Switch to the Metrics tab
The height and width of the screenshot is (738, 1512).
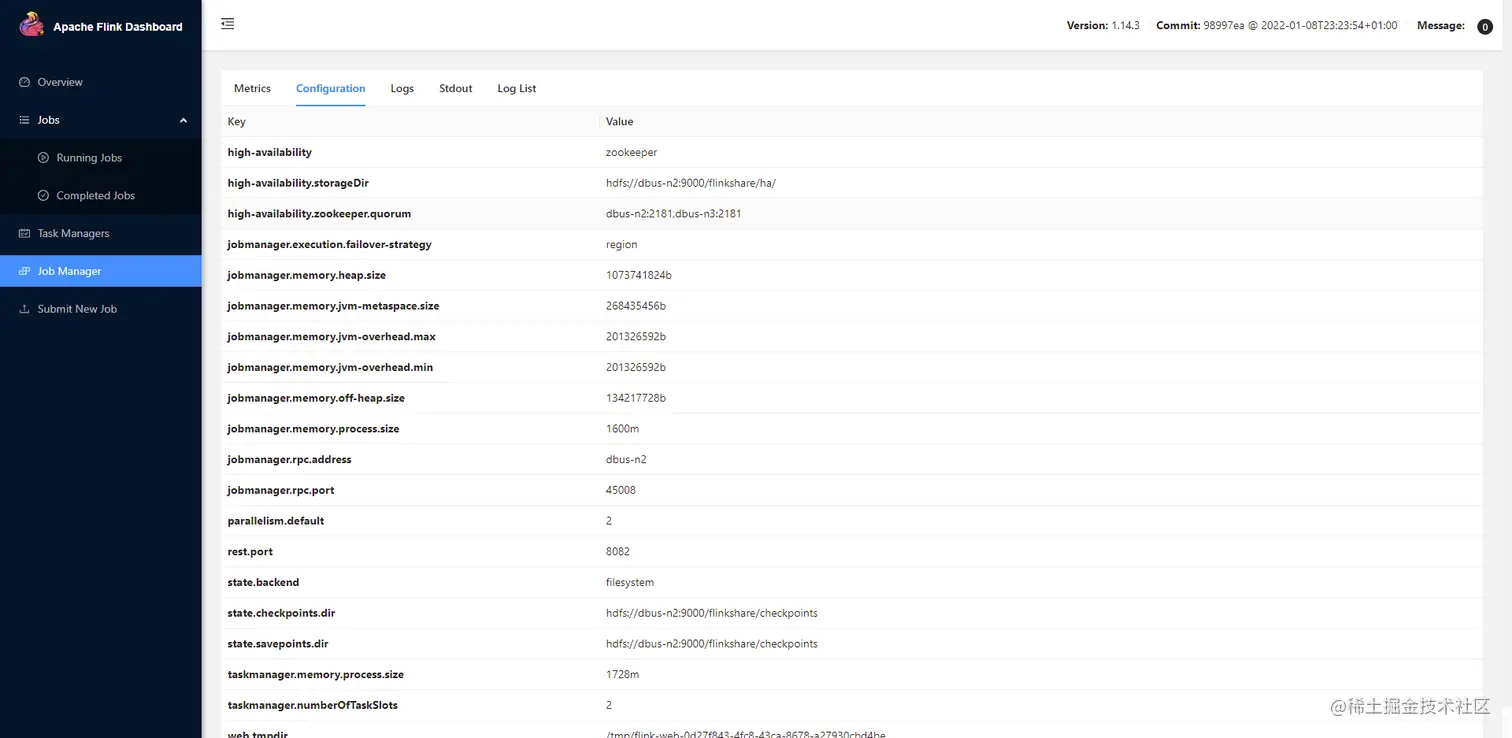[252, 88]
